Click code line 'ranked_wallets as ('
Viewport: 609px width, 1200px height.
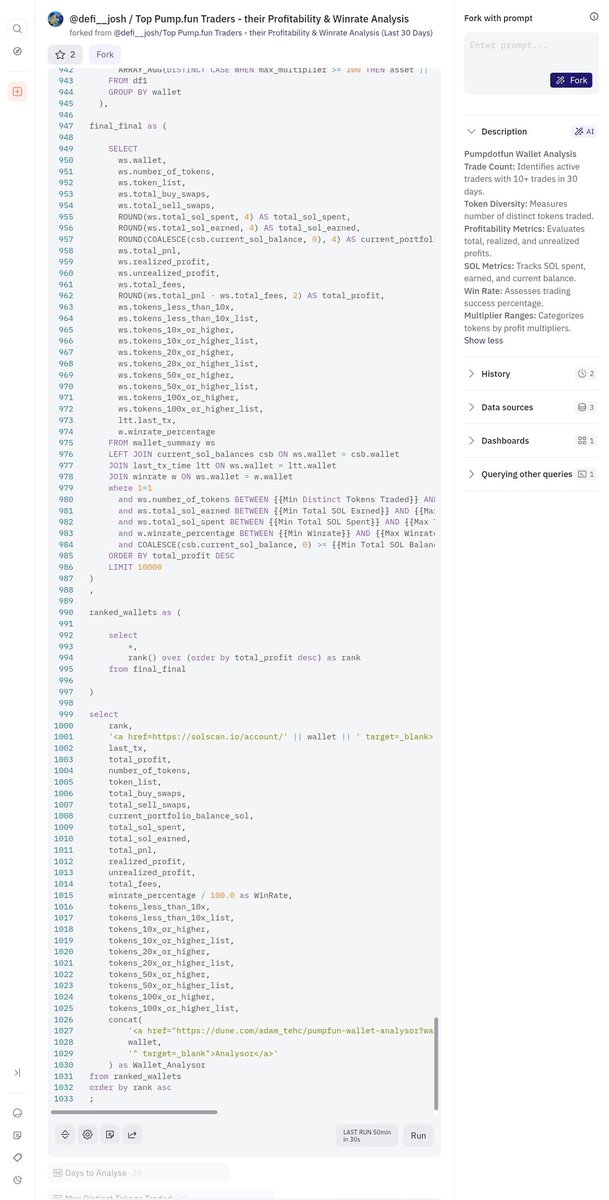click(133, 611)
